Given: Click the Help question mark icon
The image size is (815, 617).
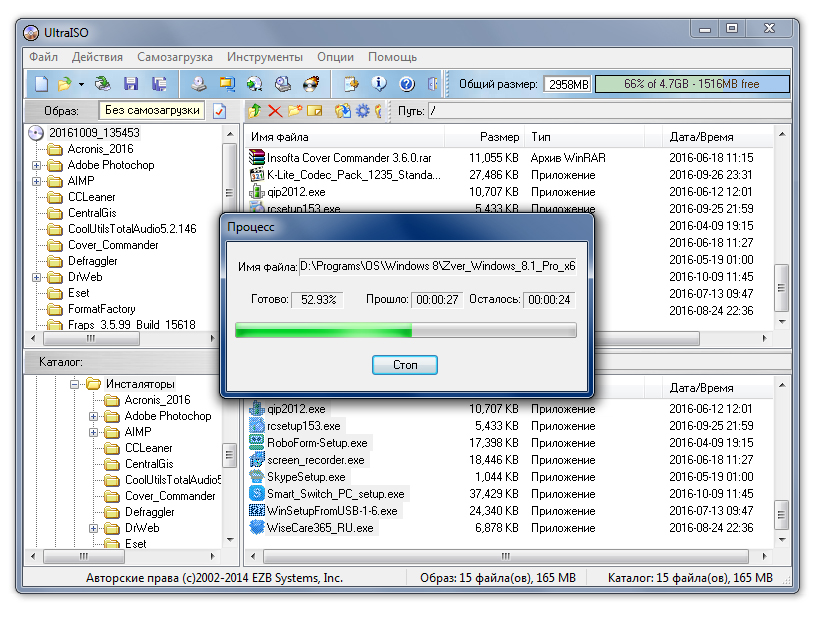Looking at the screenshot, I should (x=407, y=84).
